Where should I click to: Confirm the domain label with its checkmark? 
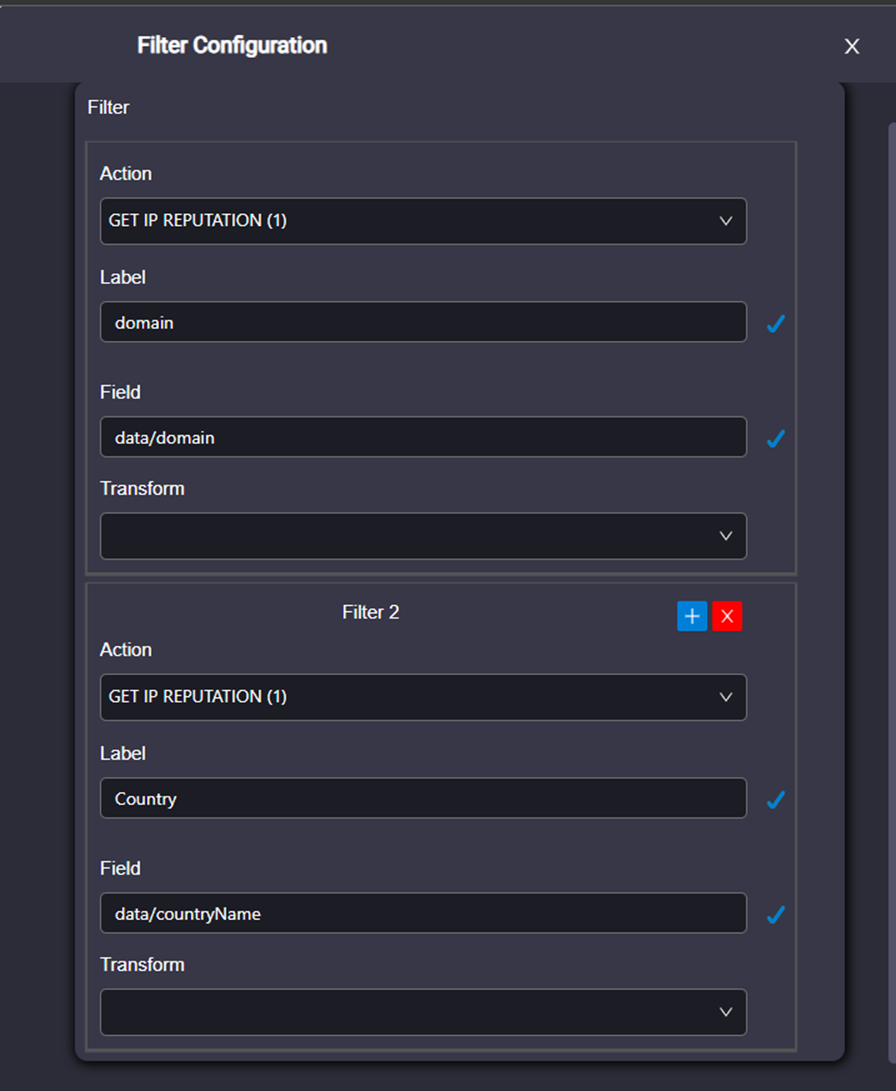(x=776, y=324)
